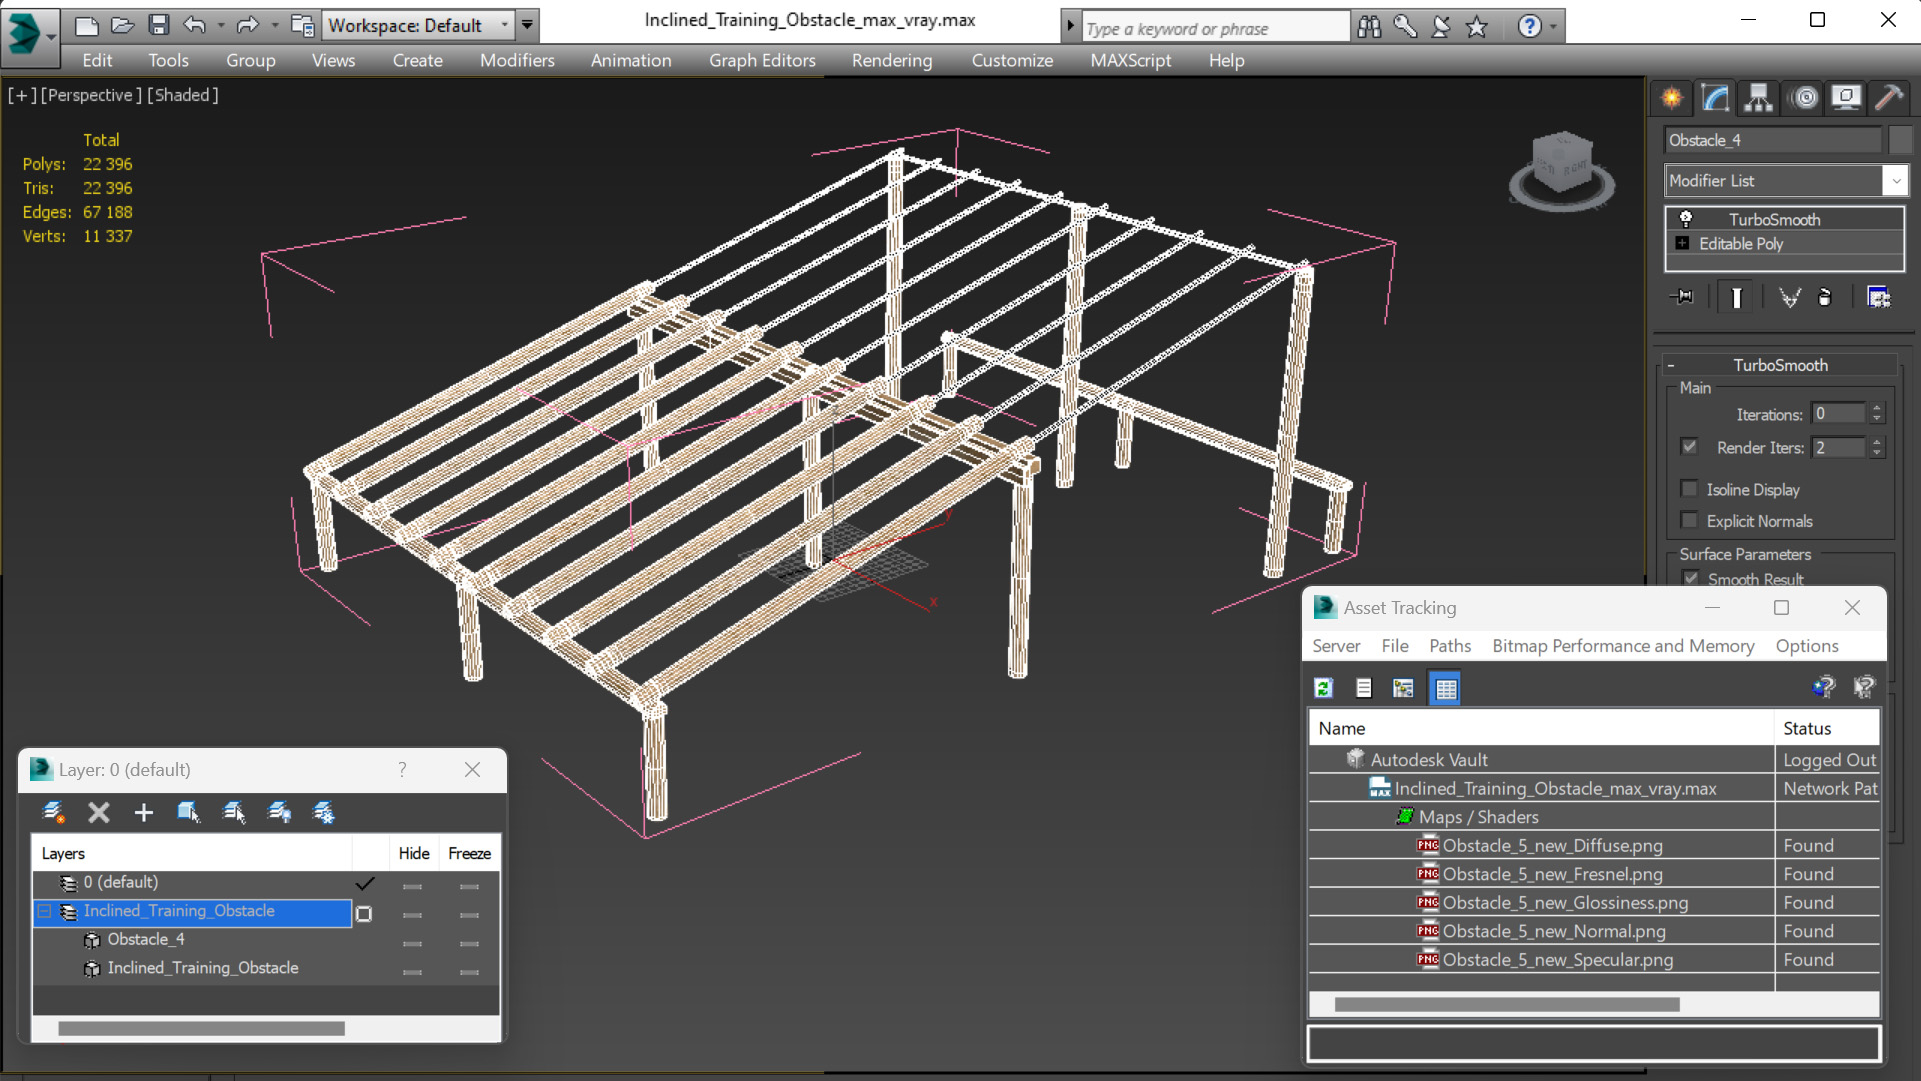
Task: Click the object color swatch
Action: click(x=1900, y=140)
